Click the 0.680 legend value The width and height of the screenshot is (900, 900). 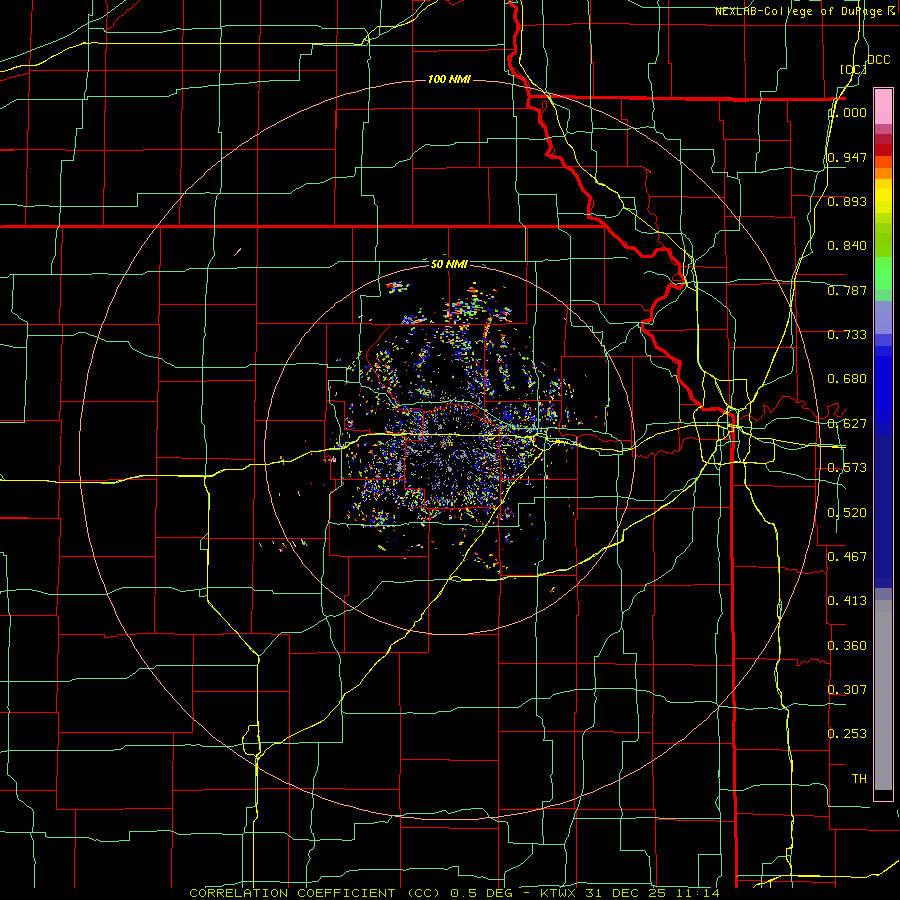pos(847,379)
